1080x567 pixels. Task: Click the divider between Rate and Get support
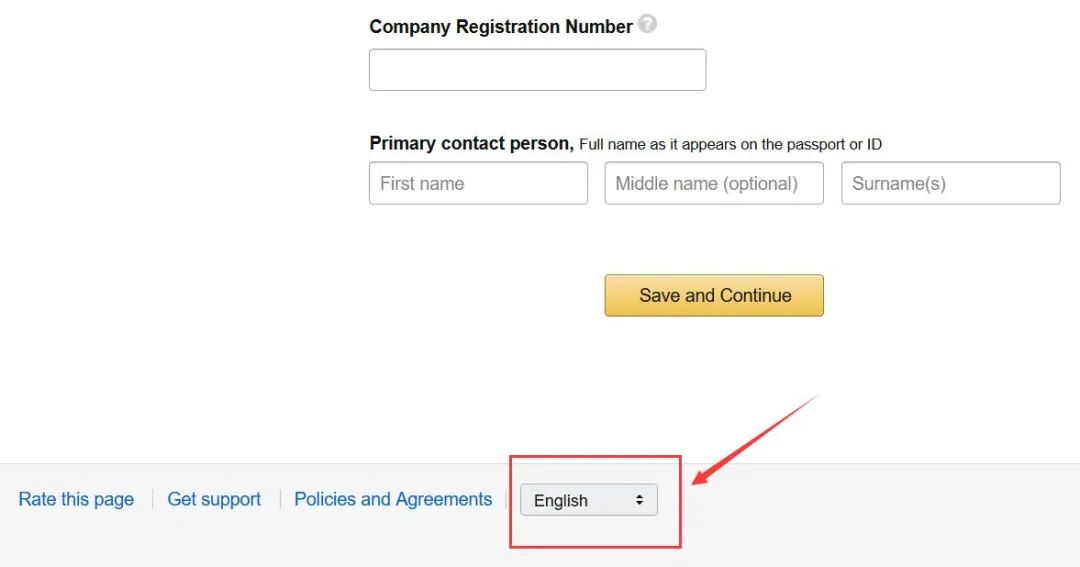pyautogui.click(x=152, y=500)
